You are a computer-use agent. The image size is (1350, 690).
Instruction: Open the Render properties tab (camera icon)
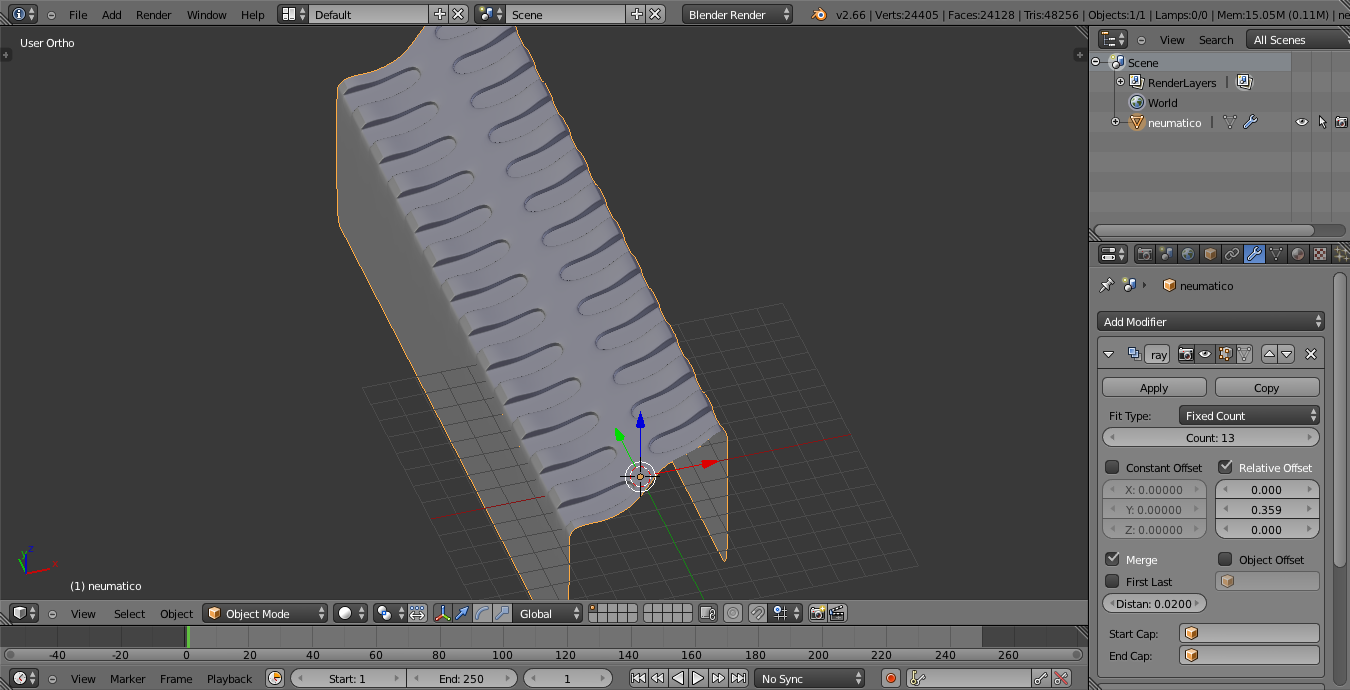pos(1144,254)
